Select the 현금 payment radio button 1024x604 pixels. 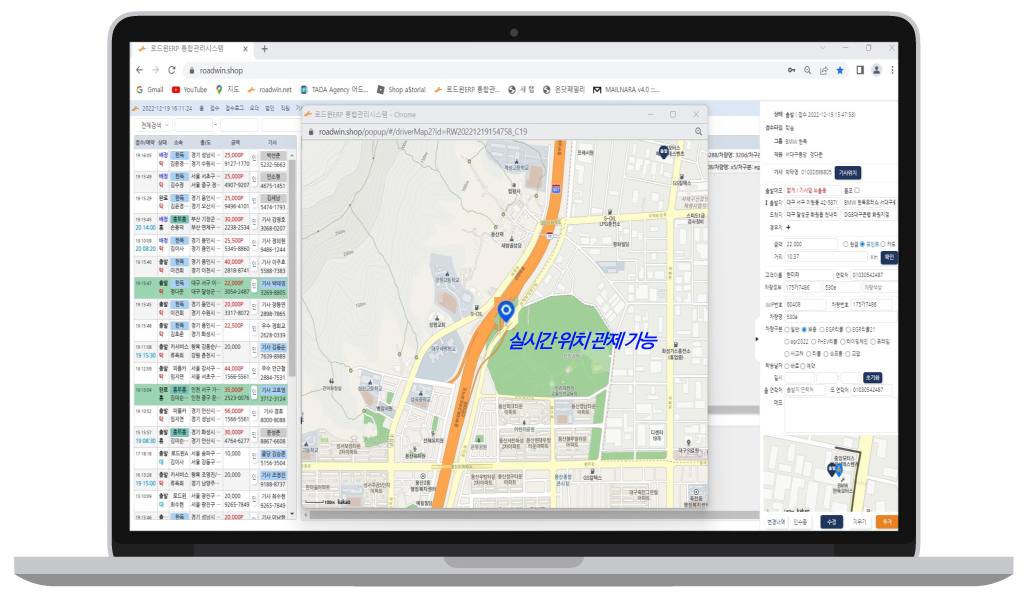(846, 243)
